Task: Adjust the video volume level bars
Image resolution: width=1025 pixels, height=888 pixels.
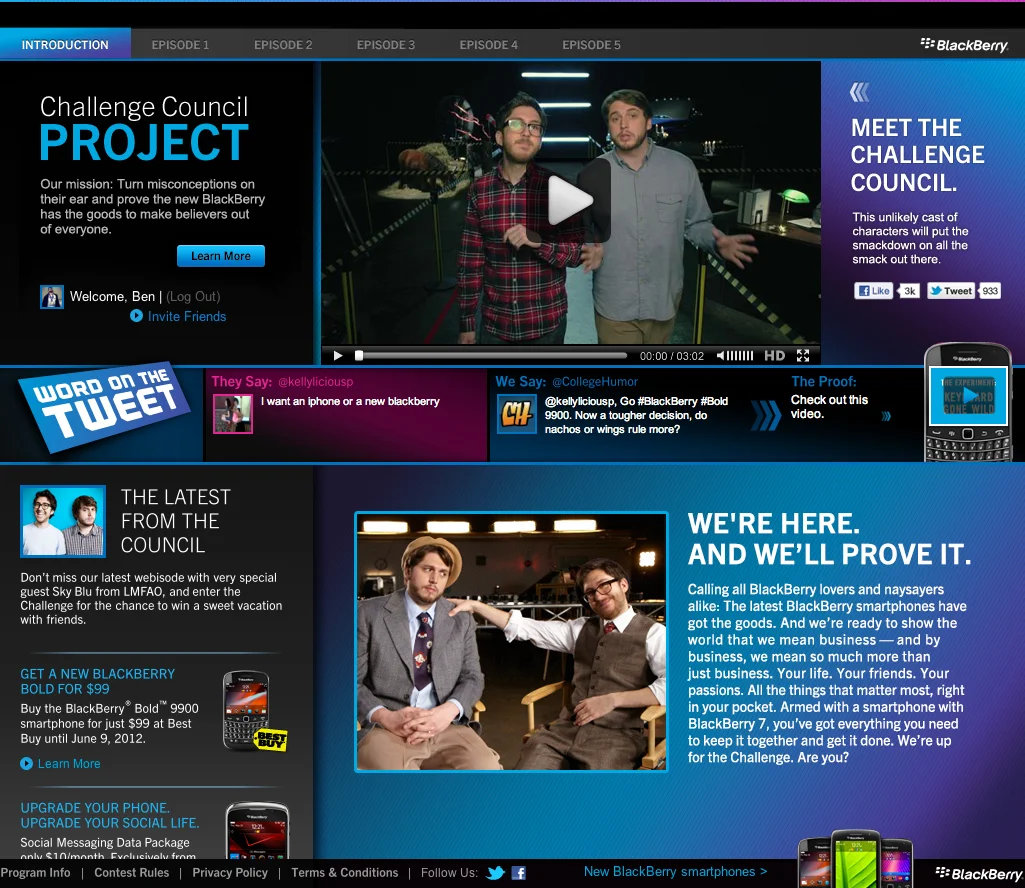Action: 740,356
